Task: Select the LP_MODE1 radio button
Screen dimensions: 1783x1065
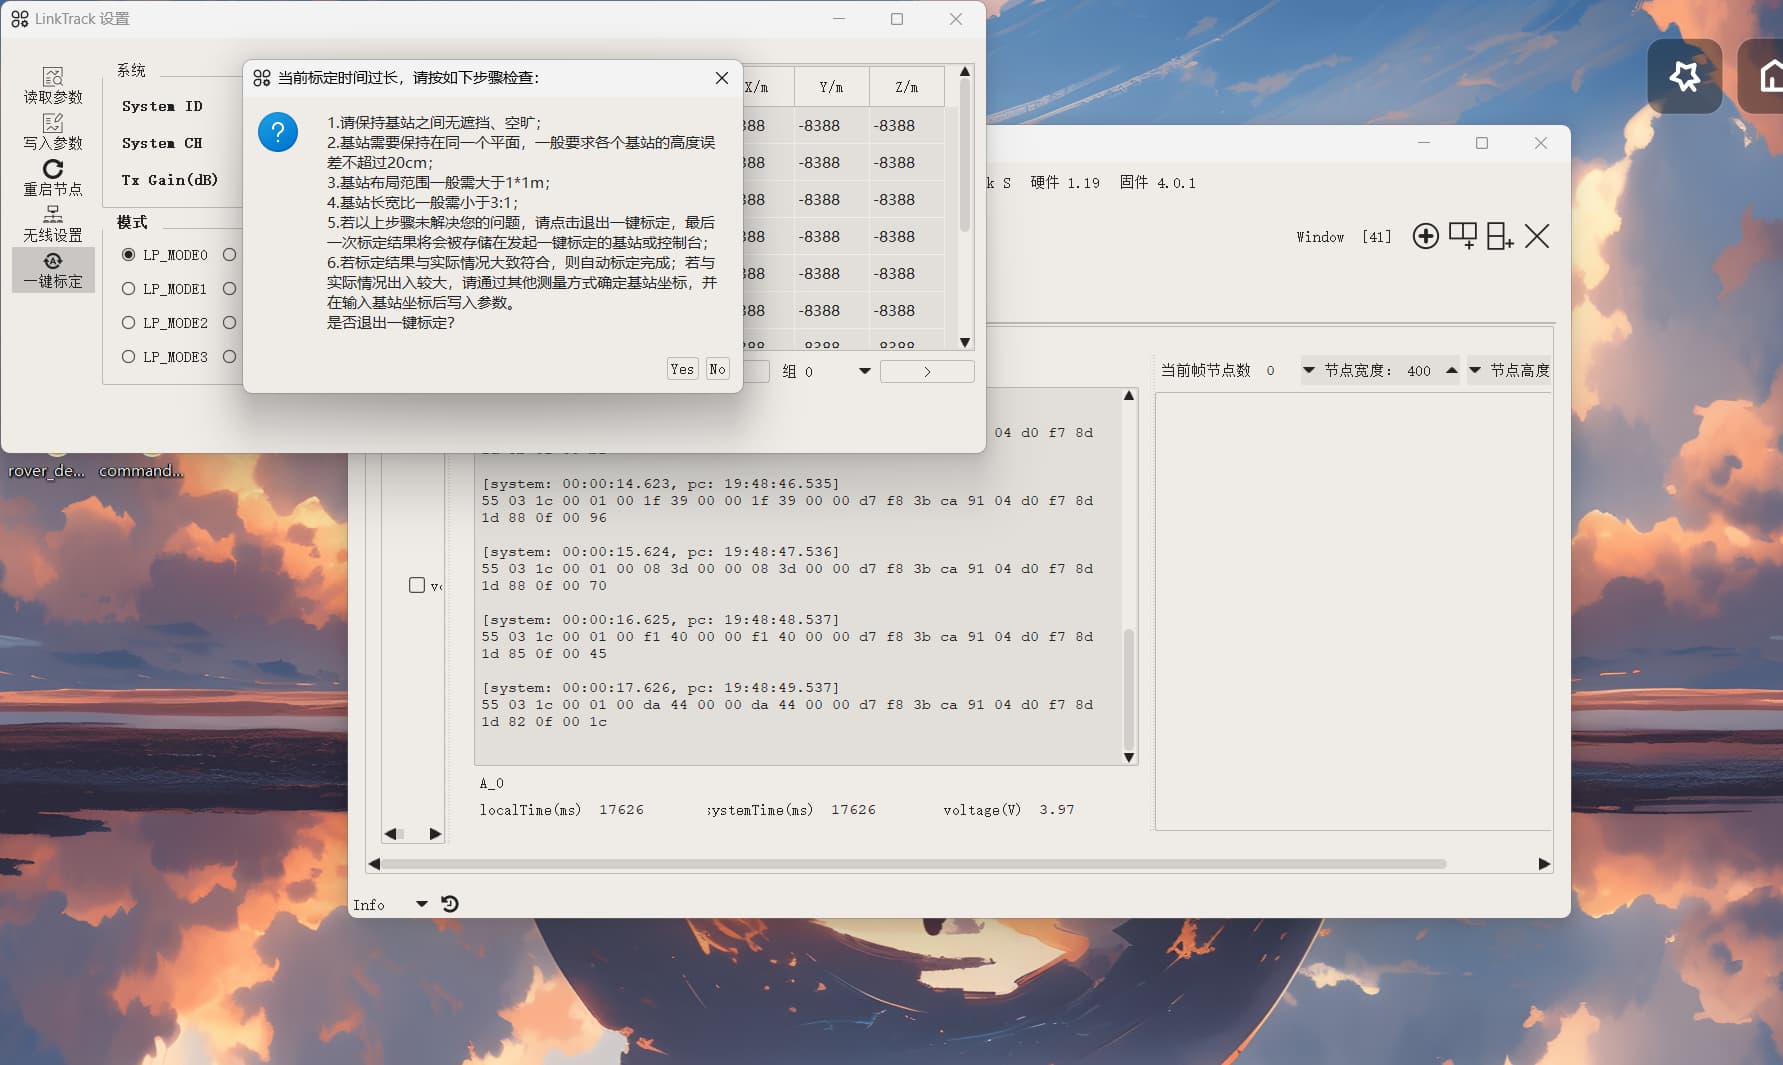Action: pos(128,289)
